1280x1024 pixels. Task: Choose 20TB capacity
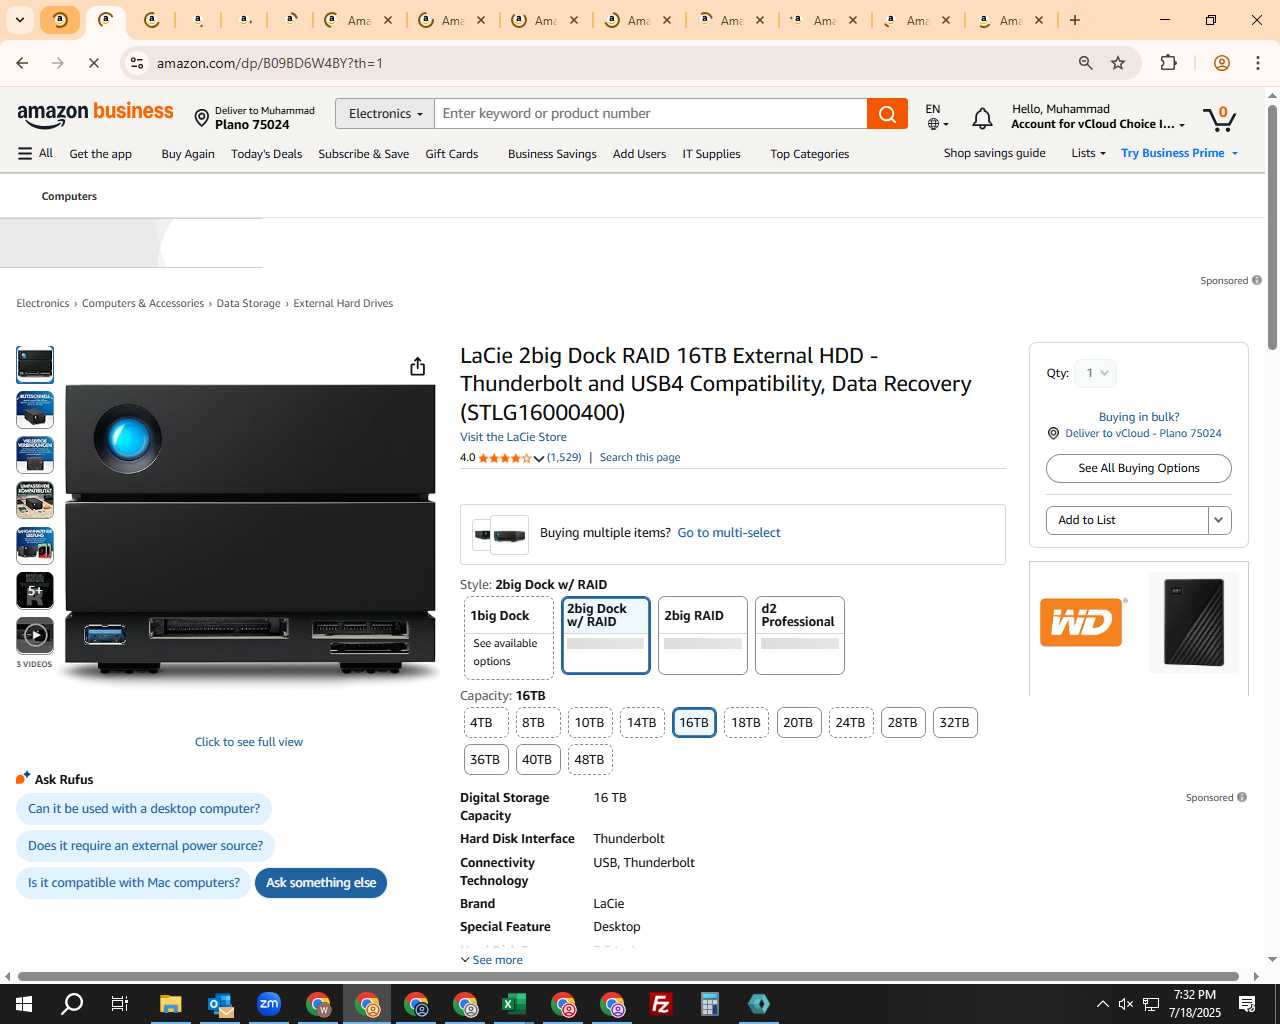coord(798,723)
